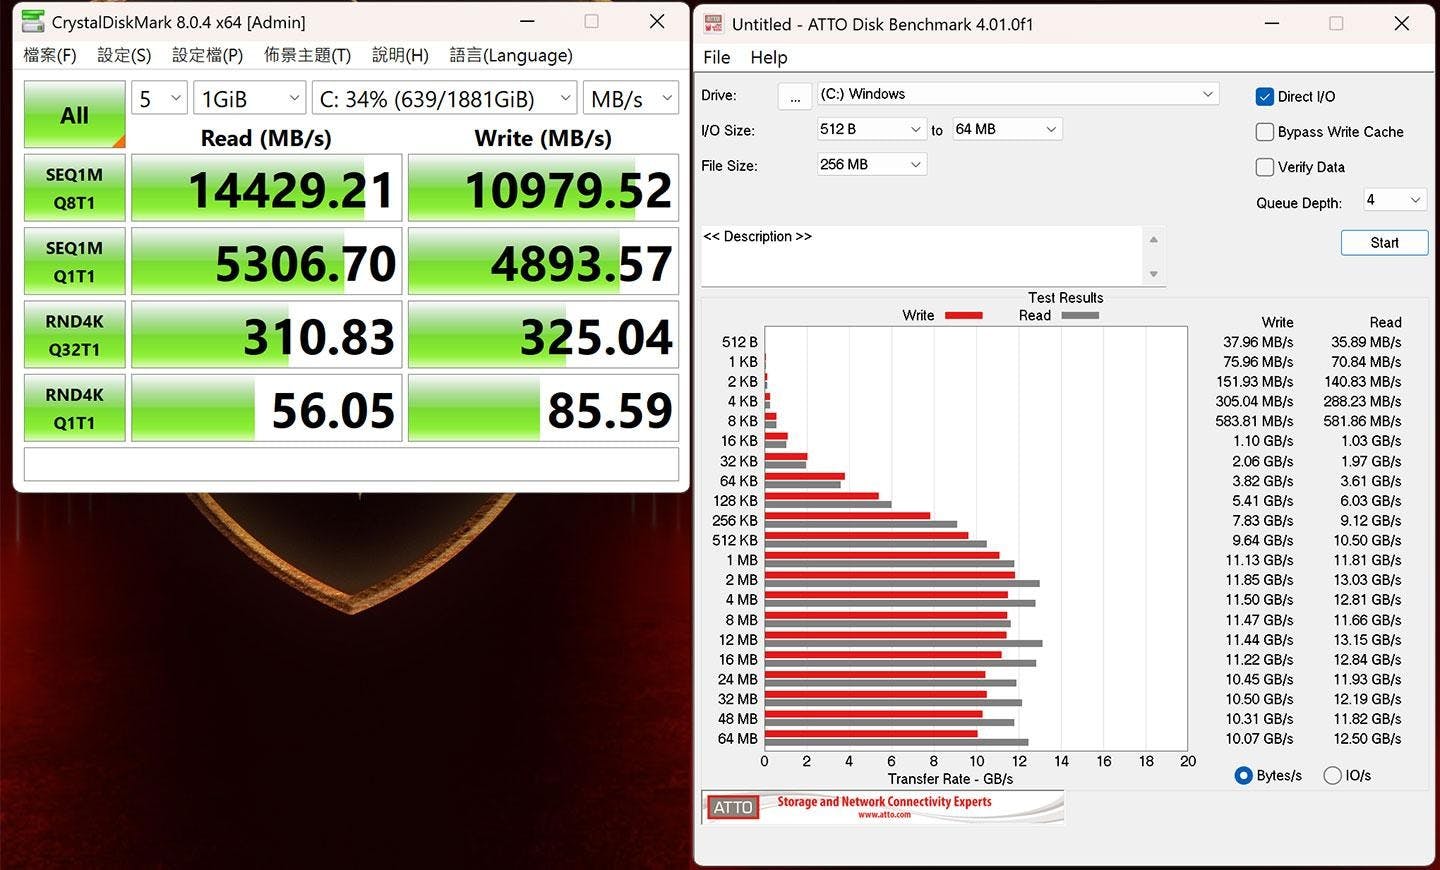Click the Transfer Rate - GB/s axis label
The height and width of the screenshot is (870, 1440).
[x=950, y=779]
